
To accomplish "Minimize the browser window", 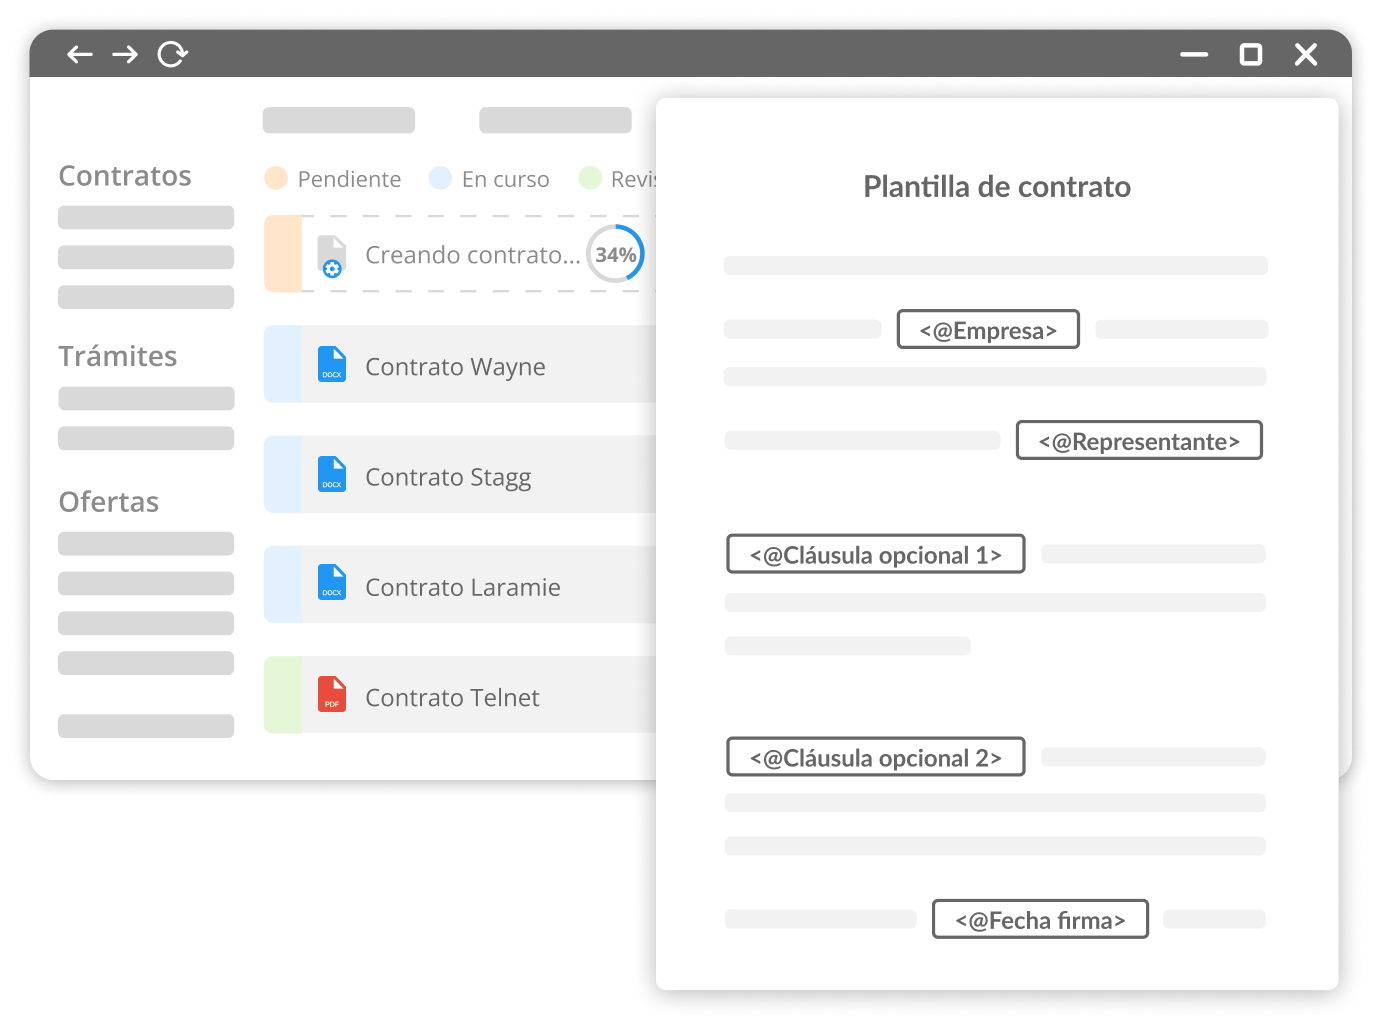I will pyautogui.click(x=1194, y=55).
